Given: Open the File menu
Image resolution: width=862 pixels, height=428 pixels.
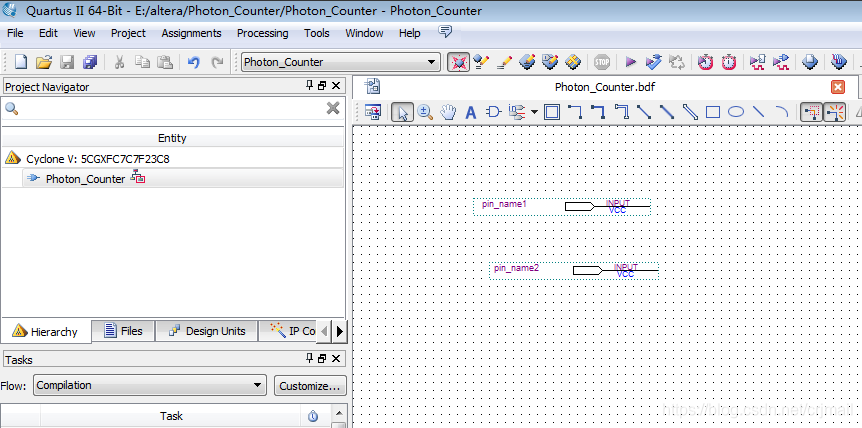Looking at the screenshot, I should click(15, 33).
